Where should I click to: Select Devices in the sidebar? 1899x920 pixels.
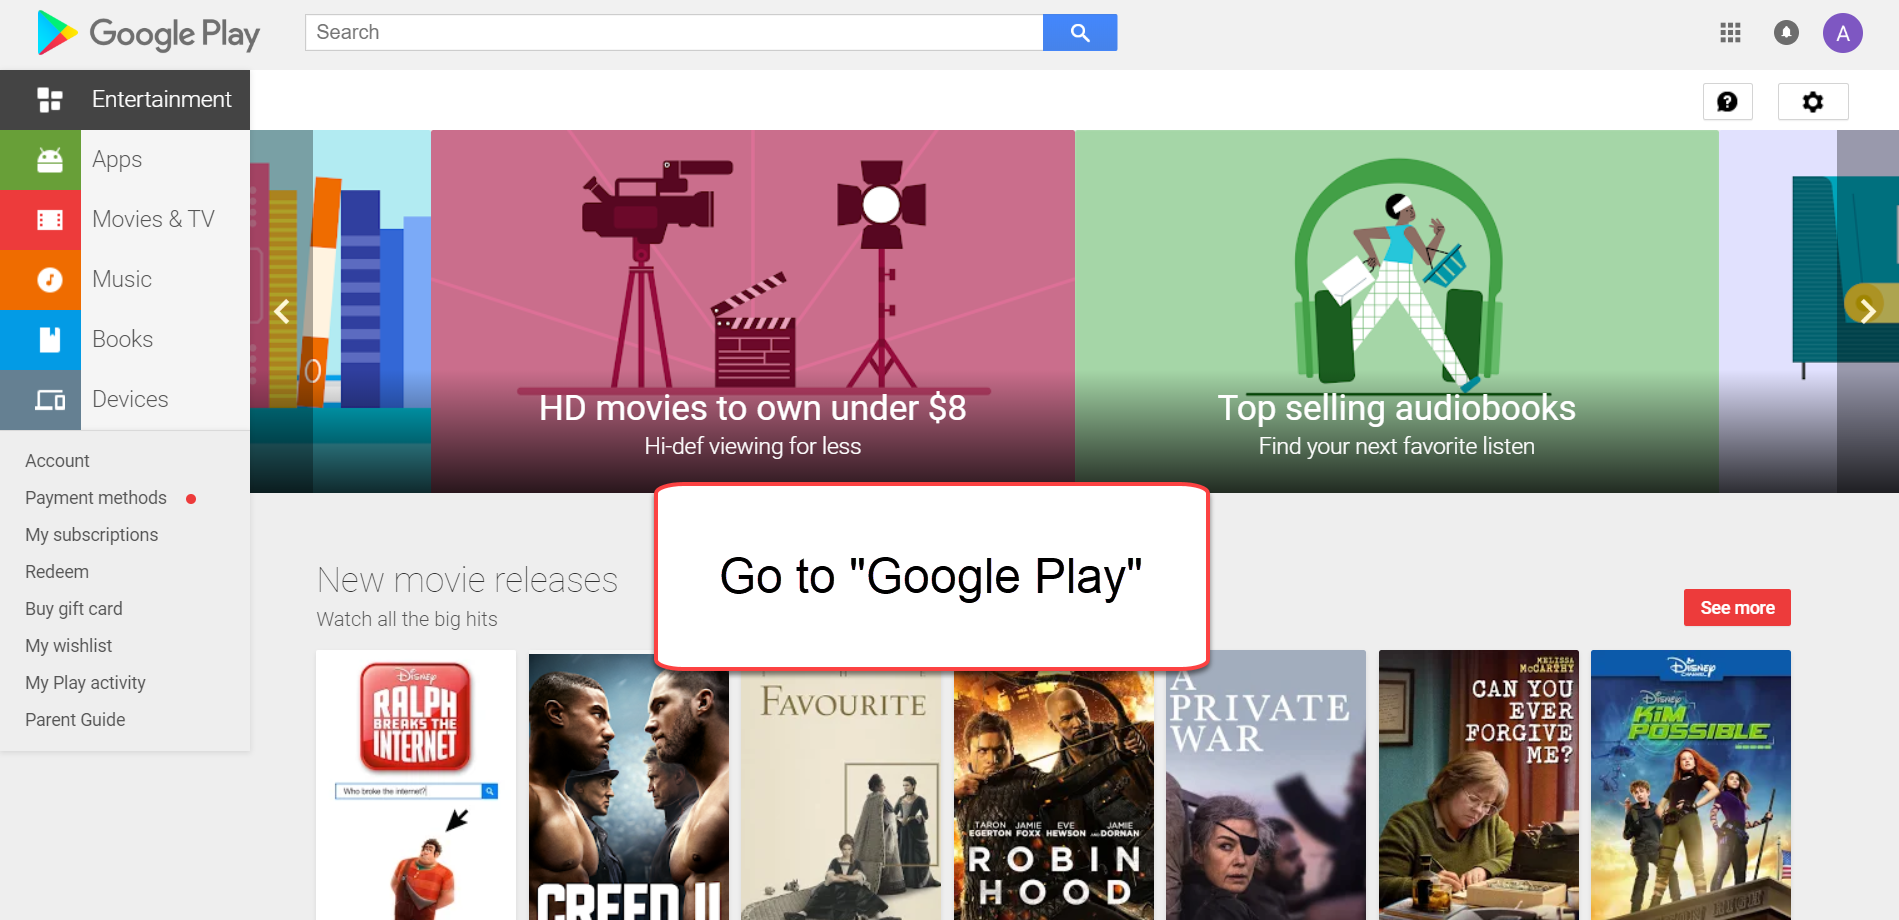[x=130, y=400]
